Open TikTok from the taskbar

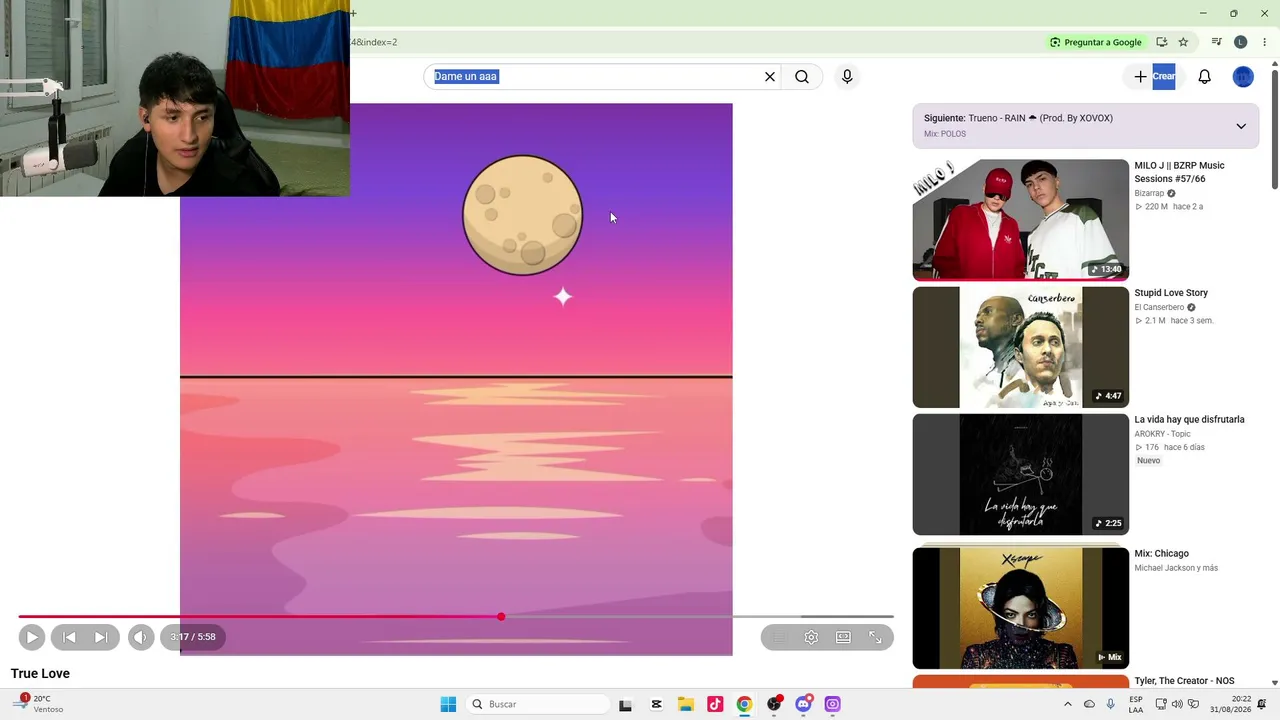(x=715, y=704)
